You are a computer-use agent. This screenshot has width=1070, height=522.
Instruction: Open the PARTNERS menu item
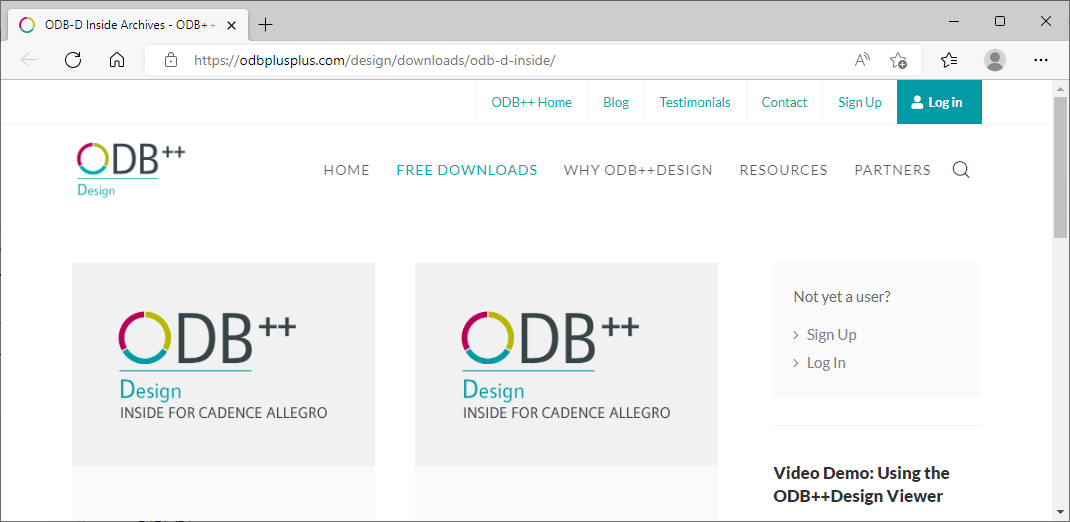[893, 170]
